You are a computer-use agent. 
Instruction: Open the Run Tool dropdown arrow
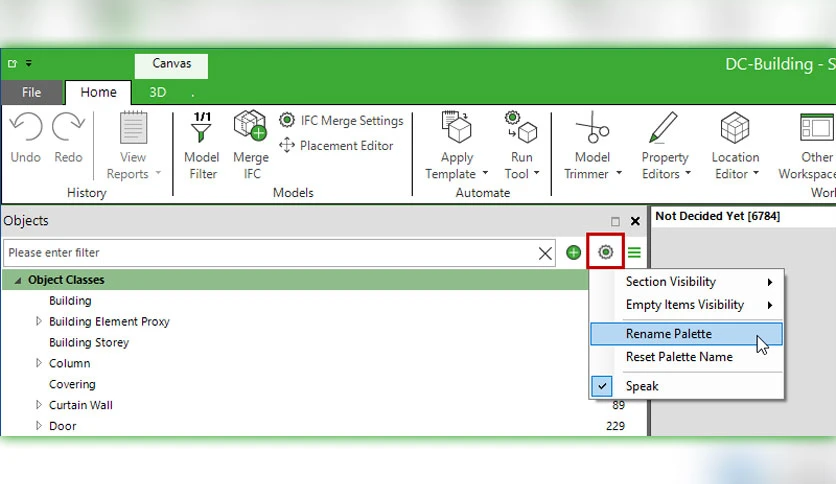pyautogui.click(x=536, y=173)
